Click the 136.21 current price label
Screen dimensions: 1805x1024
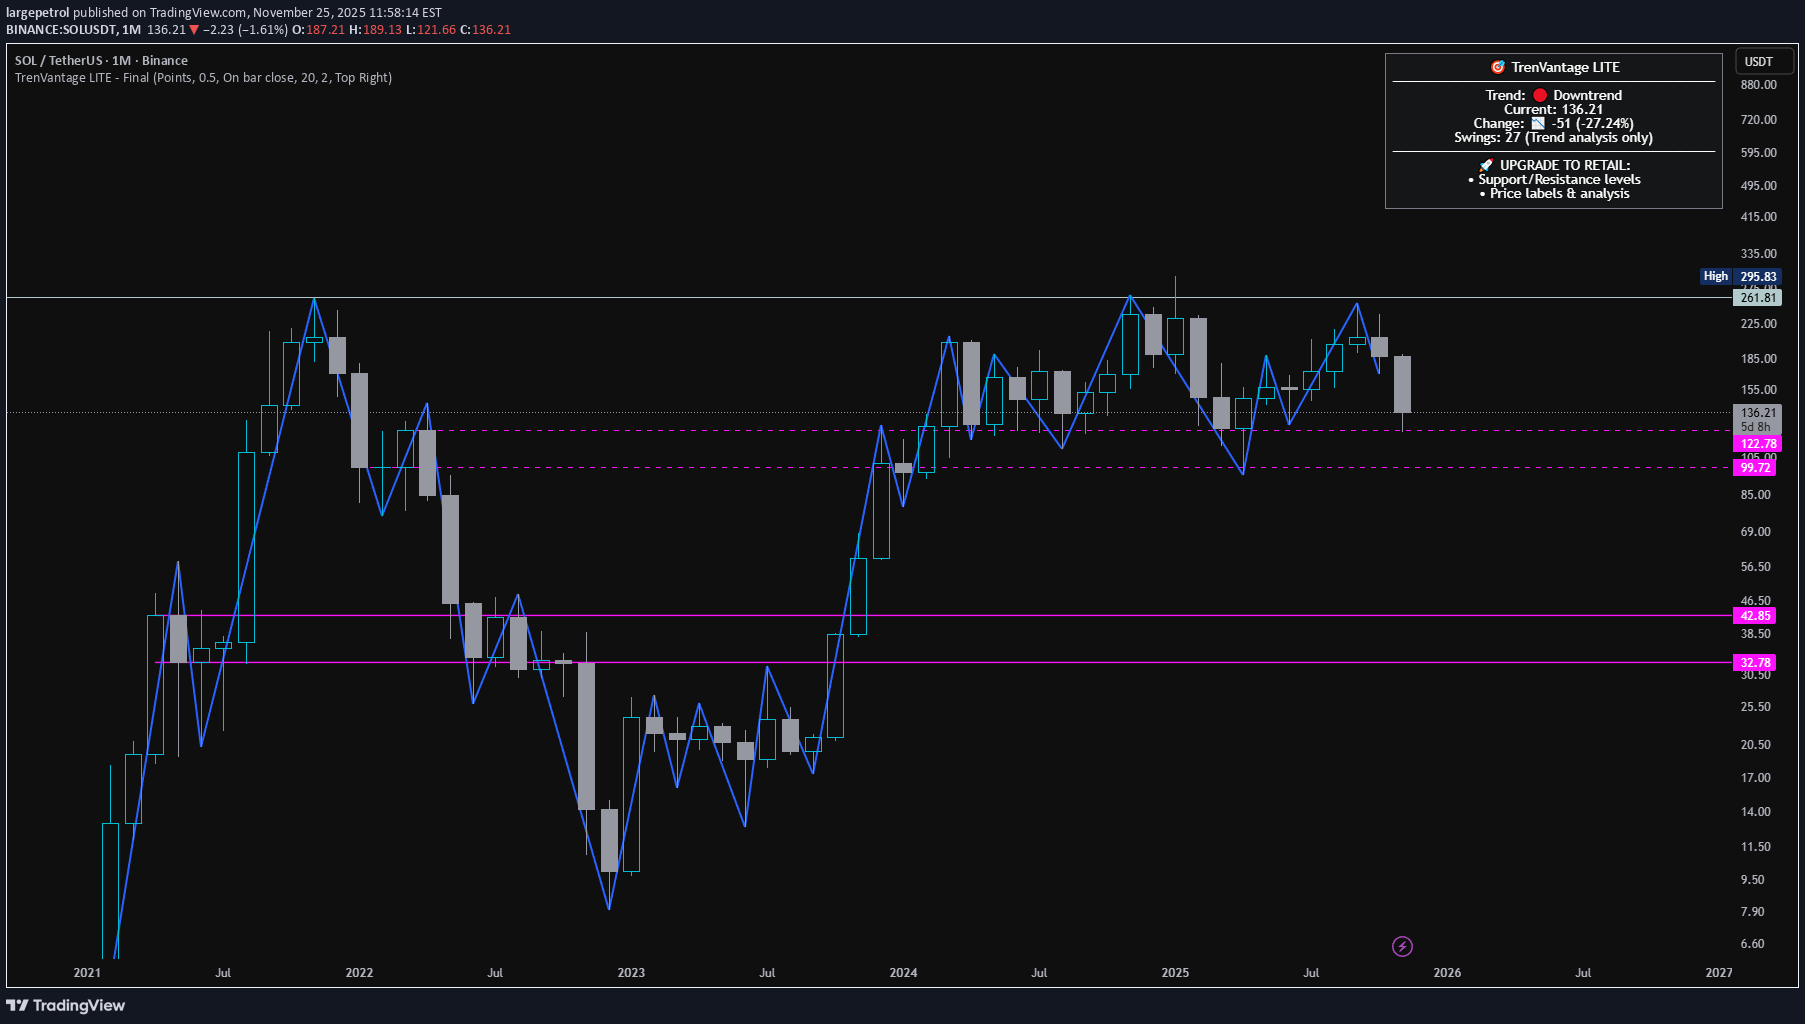click(1758, 412)
